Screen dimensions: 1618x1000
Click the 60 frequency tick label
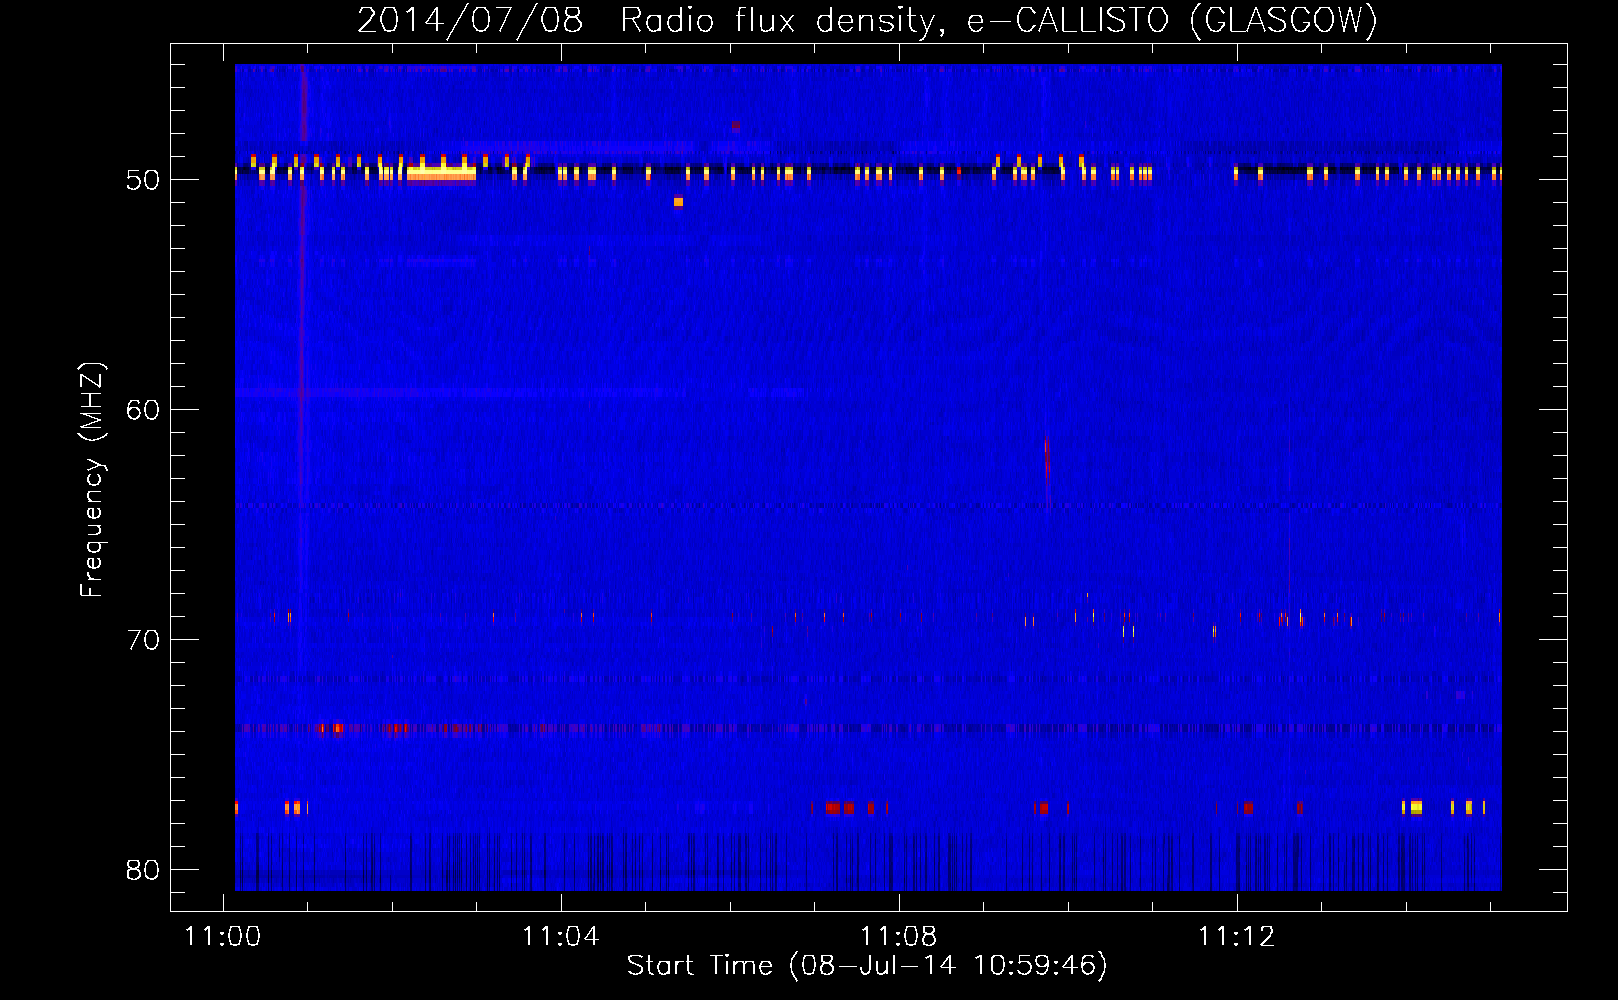tap(143, 410)
